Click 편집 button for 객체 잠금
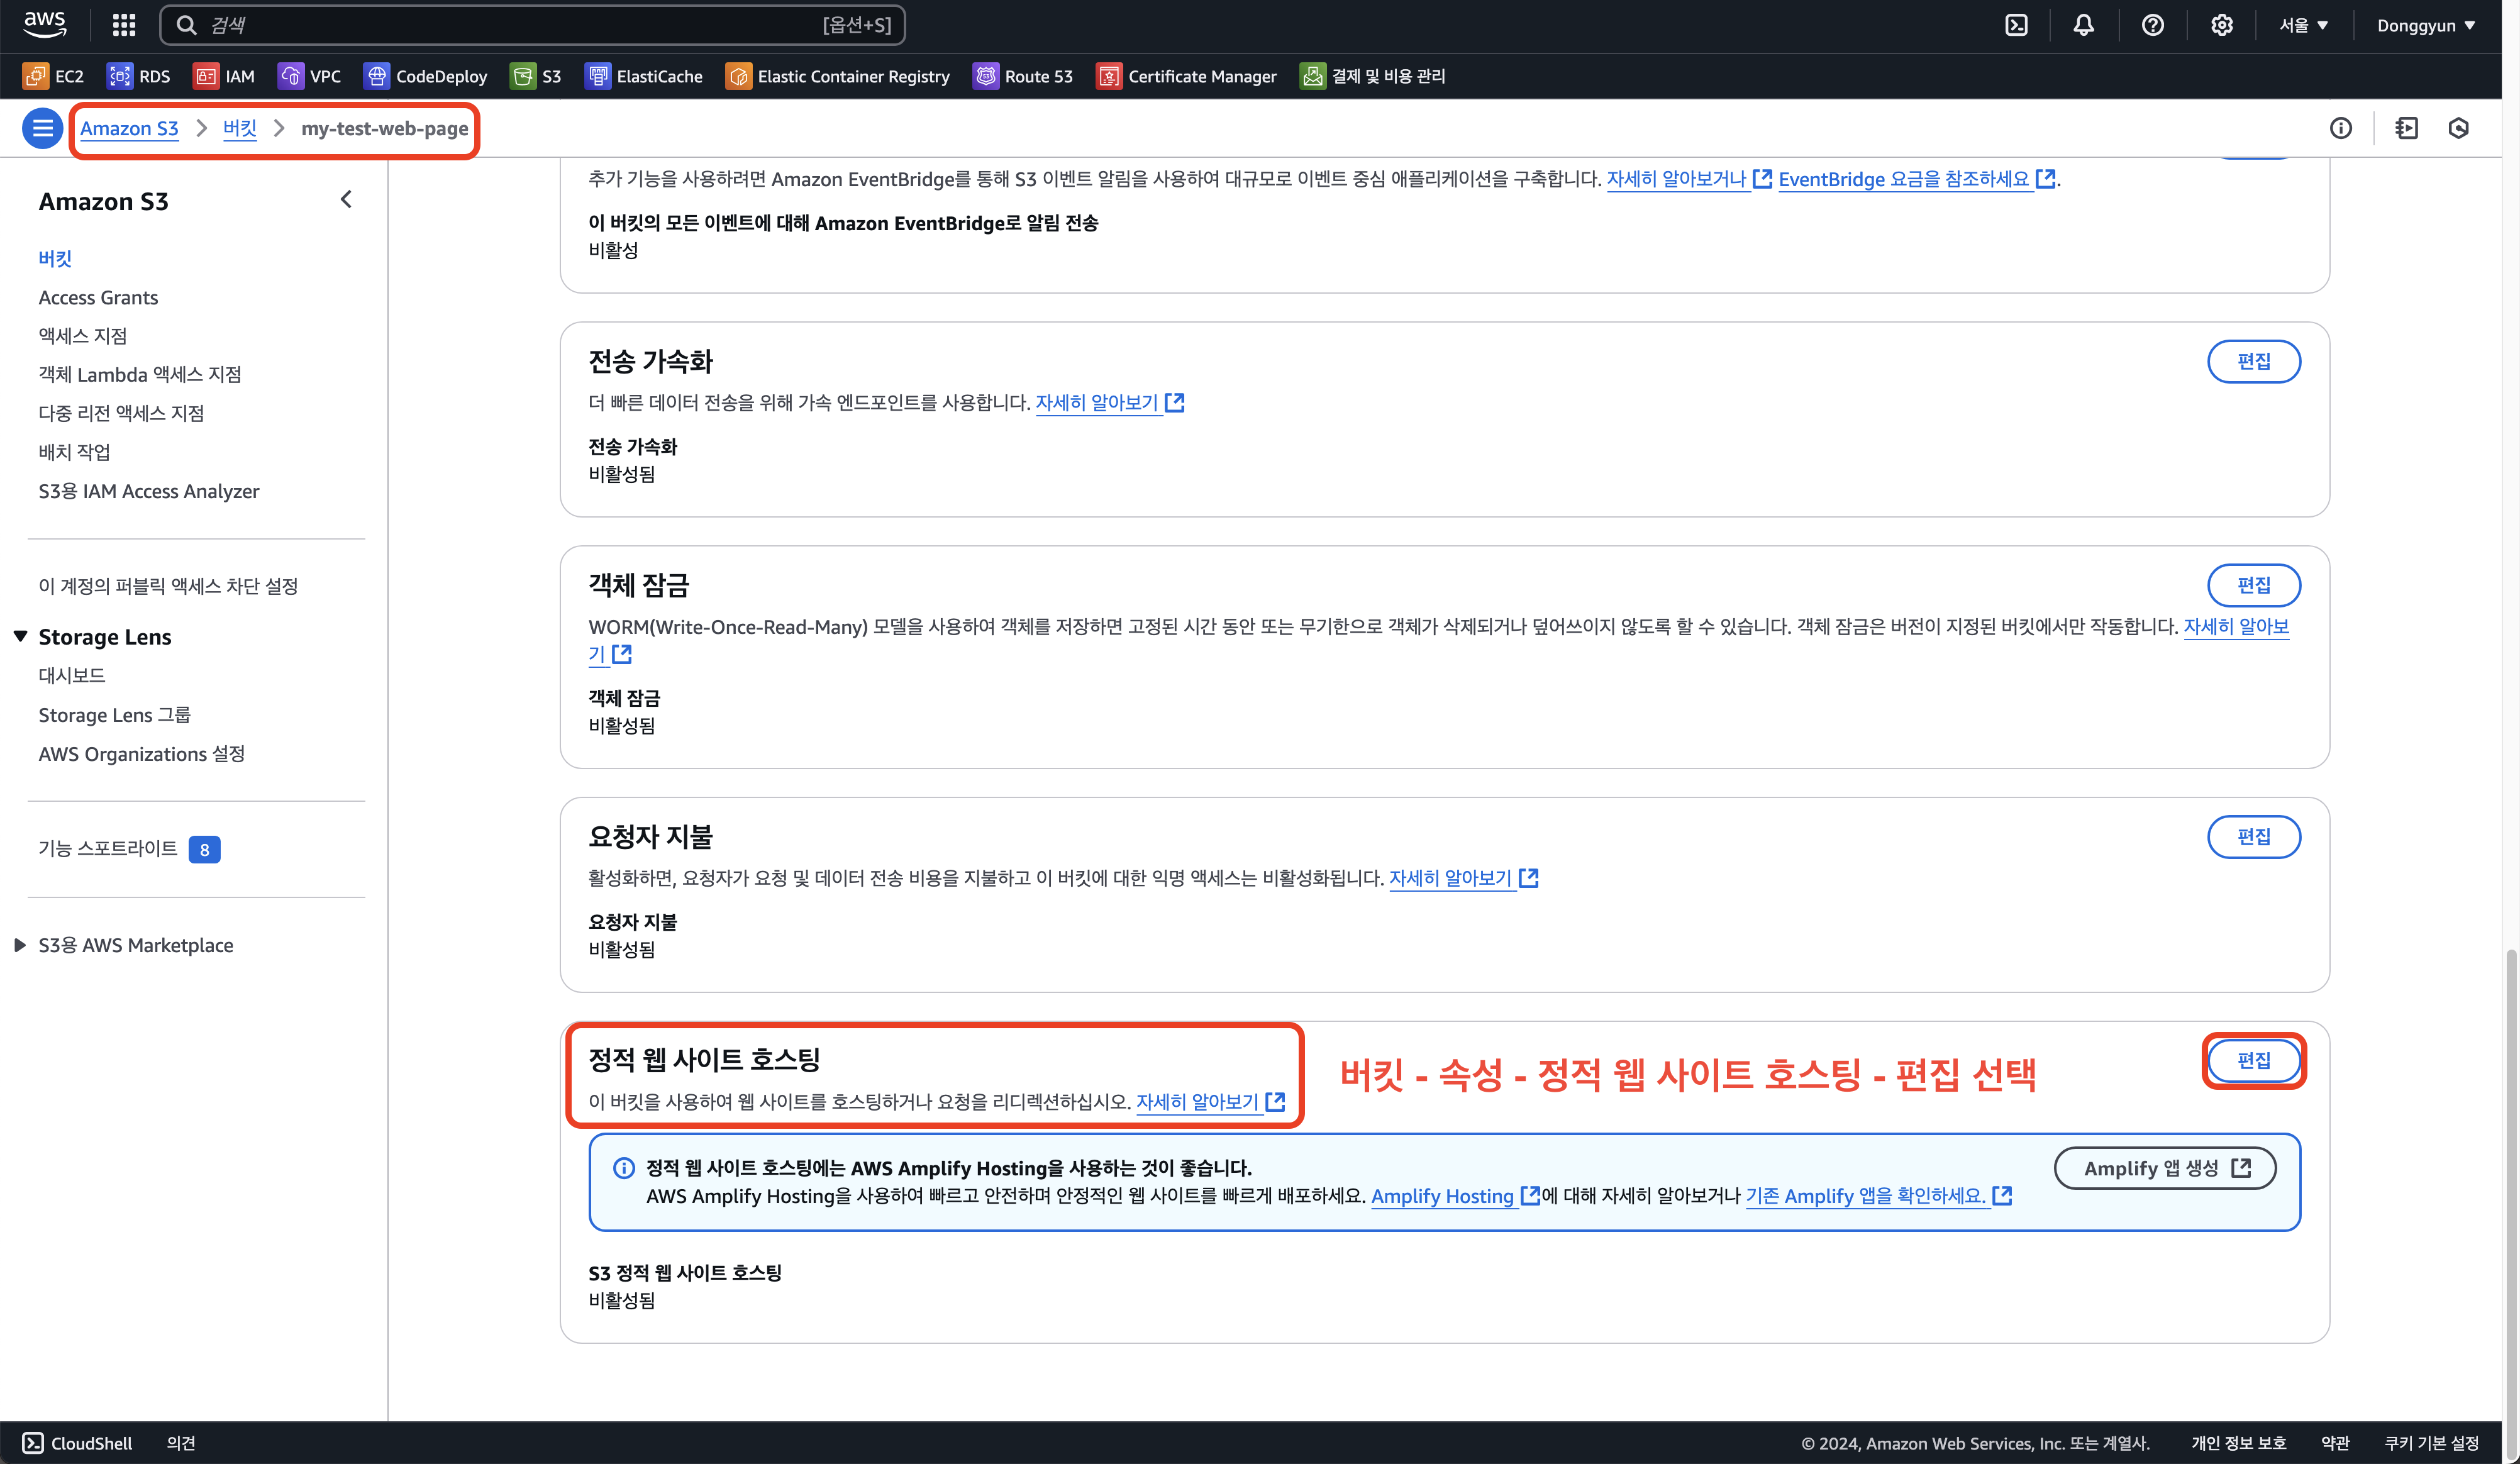The width and height of the screenshot is (2520, 1464). (2254, 585)
